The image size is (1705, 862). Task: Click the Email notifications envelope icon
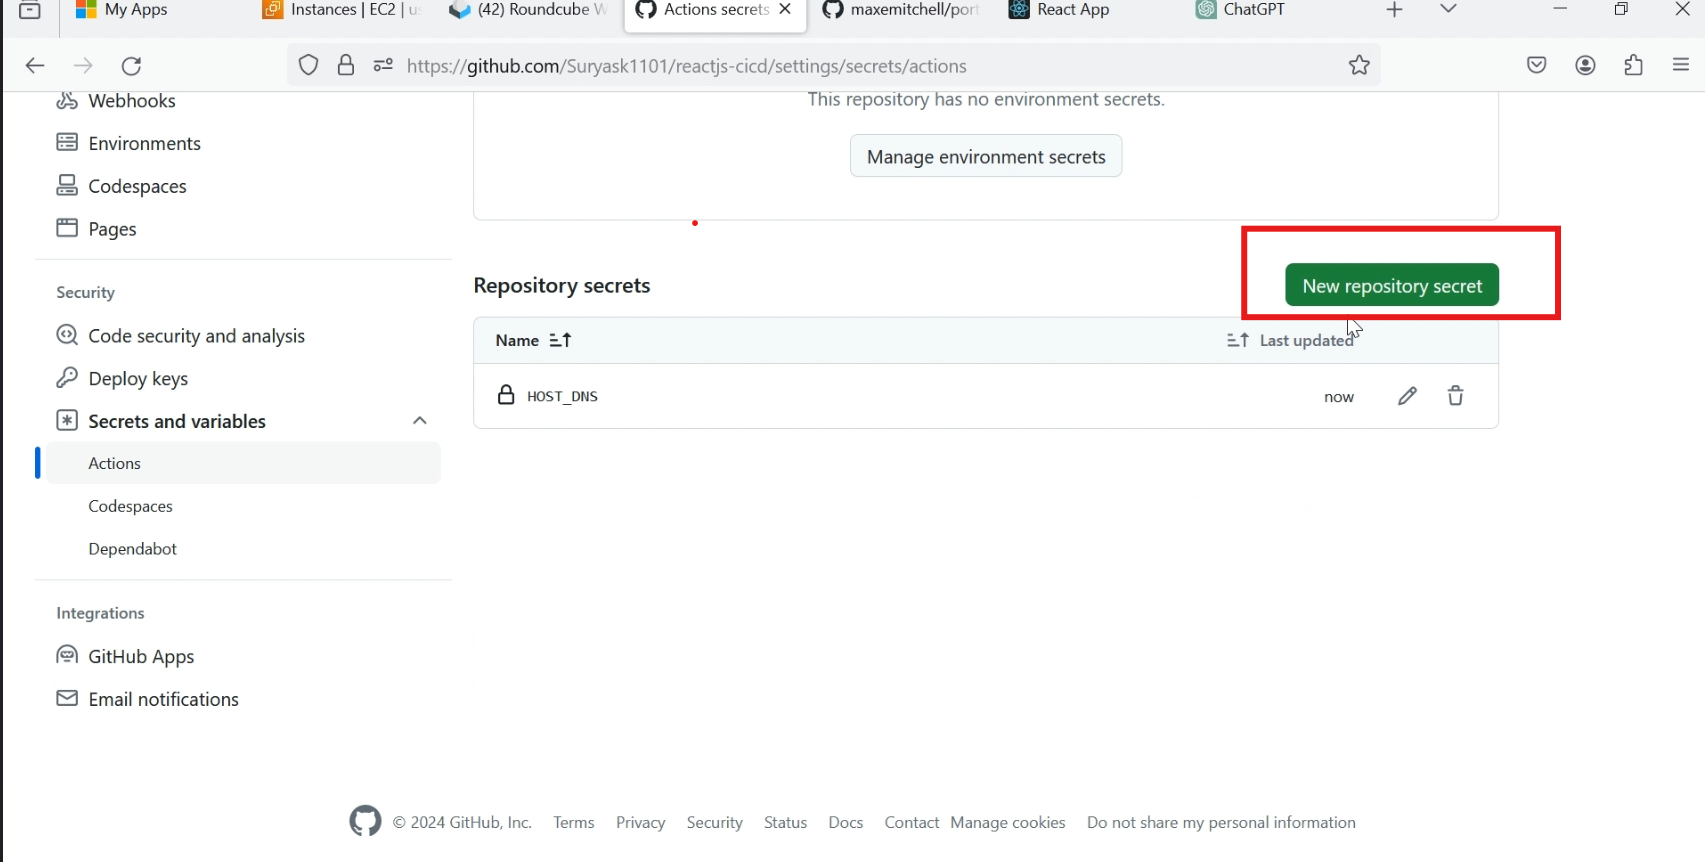[x=67, y=698]
